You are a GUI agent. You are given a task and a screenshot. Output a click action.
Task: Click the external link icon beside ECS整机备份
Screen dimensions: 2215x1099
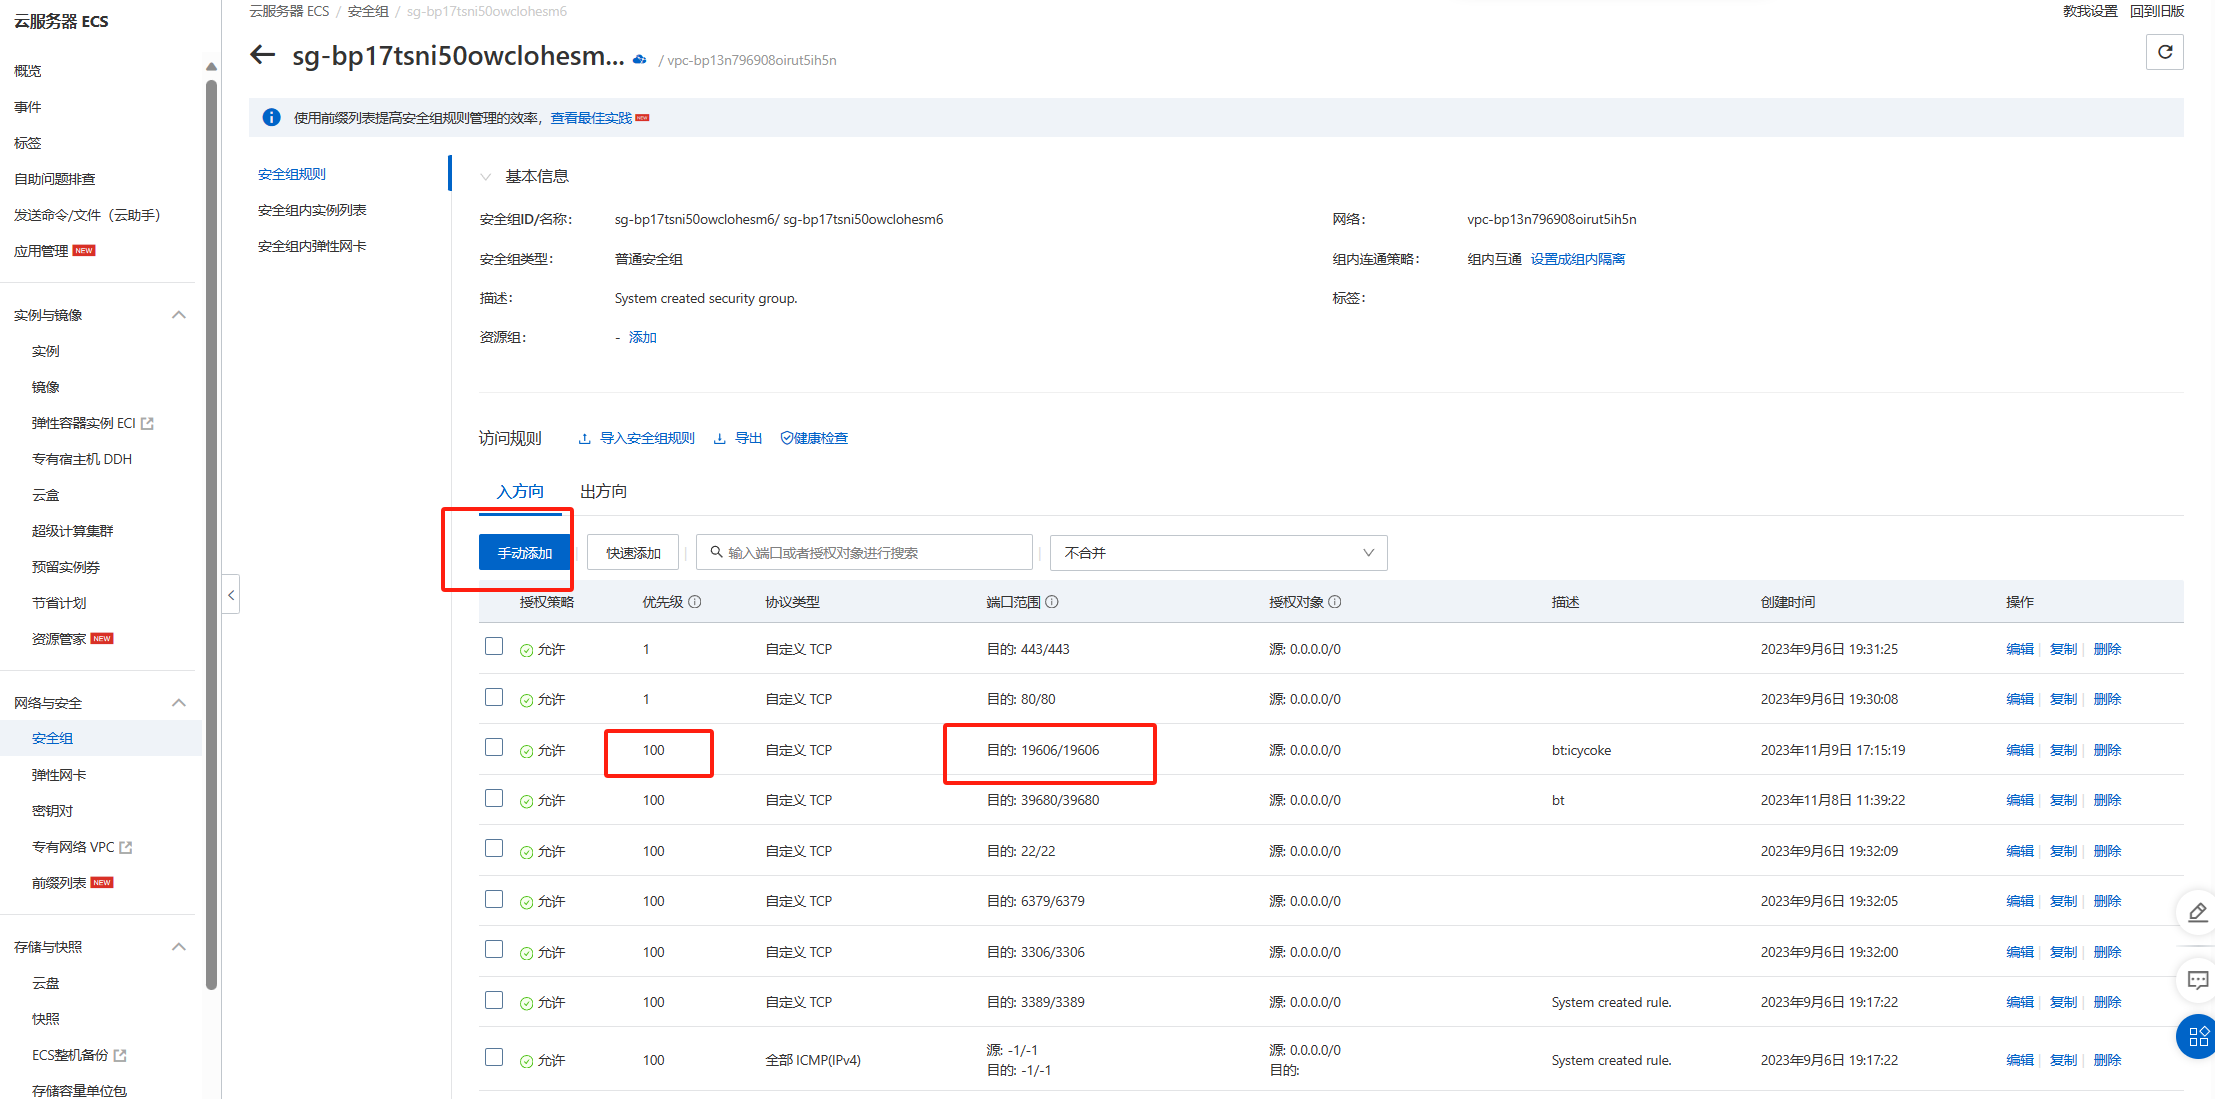coord(120,1055)
